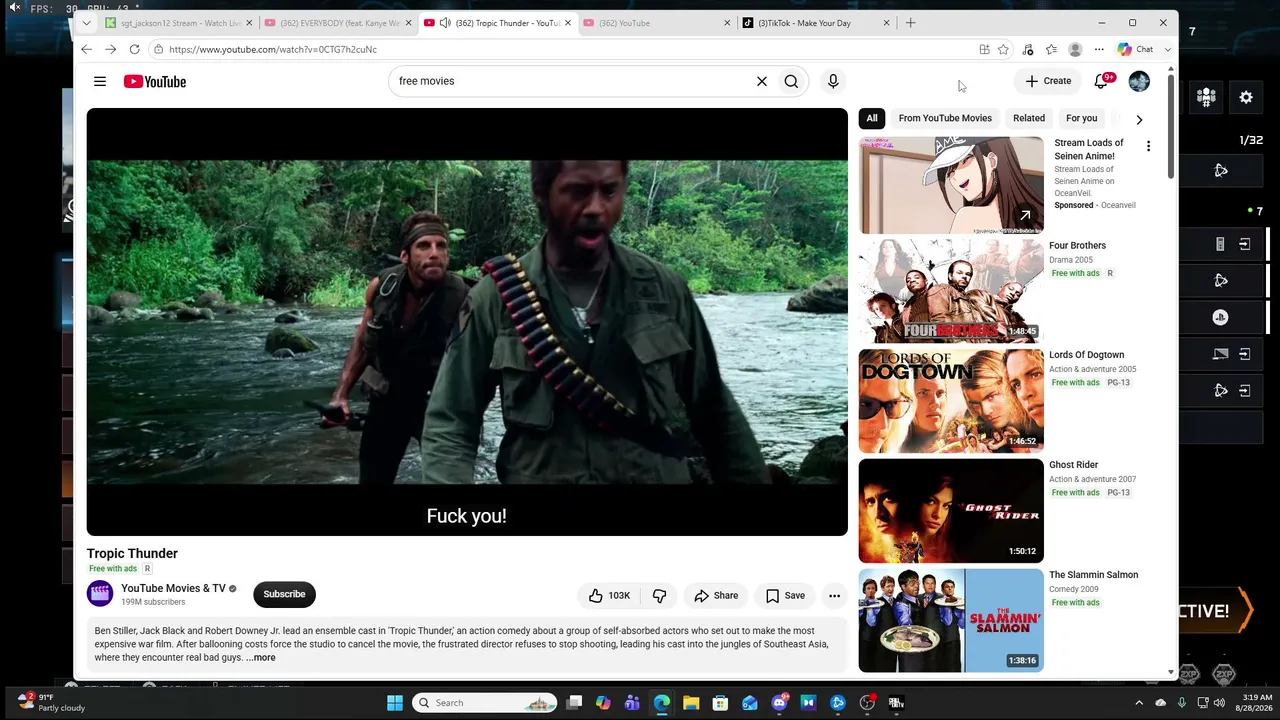Select the 'All' filter chip
This screenshot has width=1280, height=720.
(x=872, y=118)
